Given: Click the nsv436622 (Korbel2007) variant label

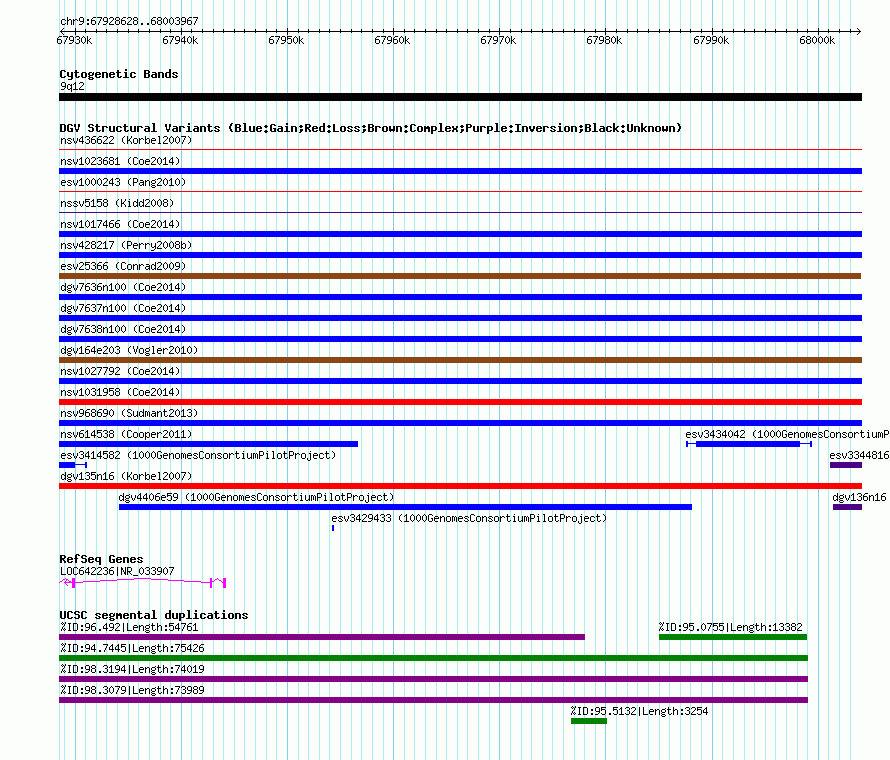Looking at the screenshot, I should coord(126,140).
